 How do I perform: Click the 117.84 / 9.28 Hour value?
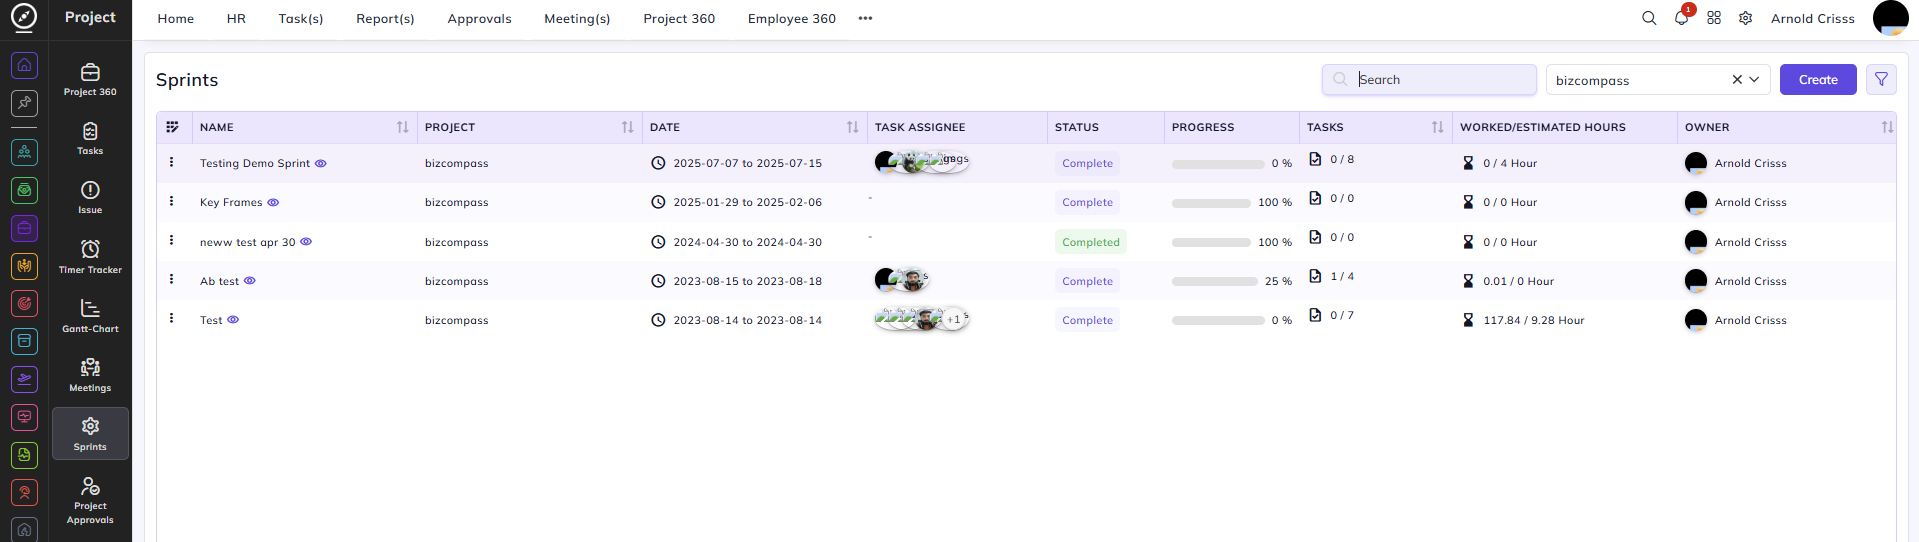(1534, 320)
